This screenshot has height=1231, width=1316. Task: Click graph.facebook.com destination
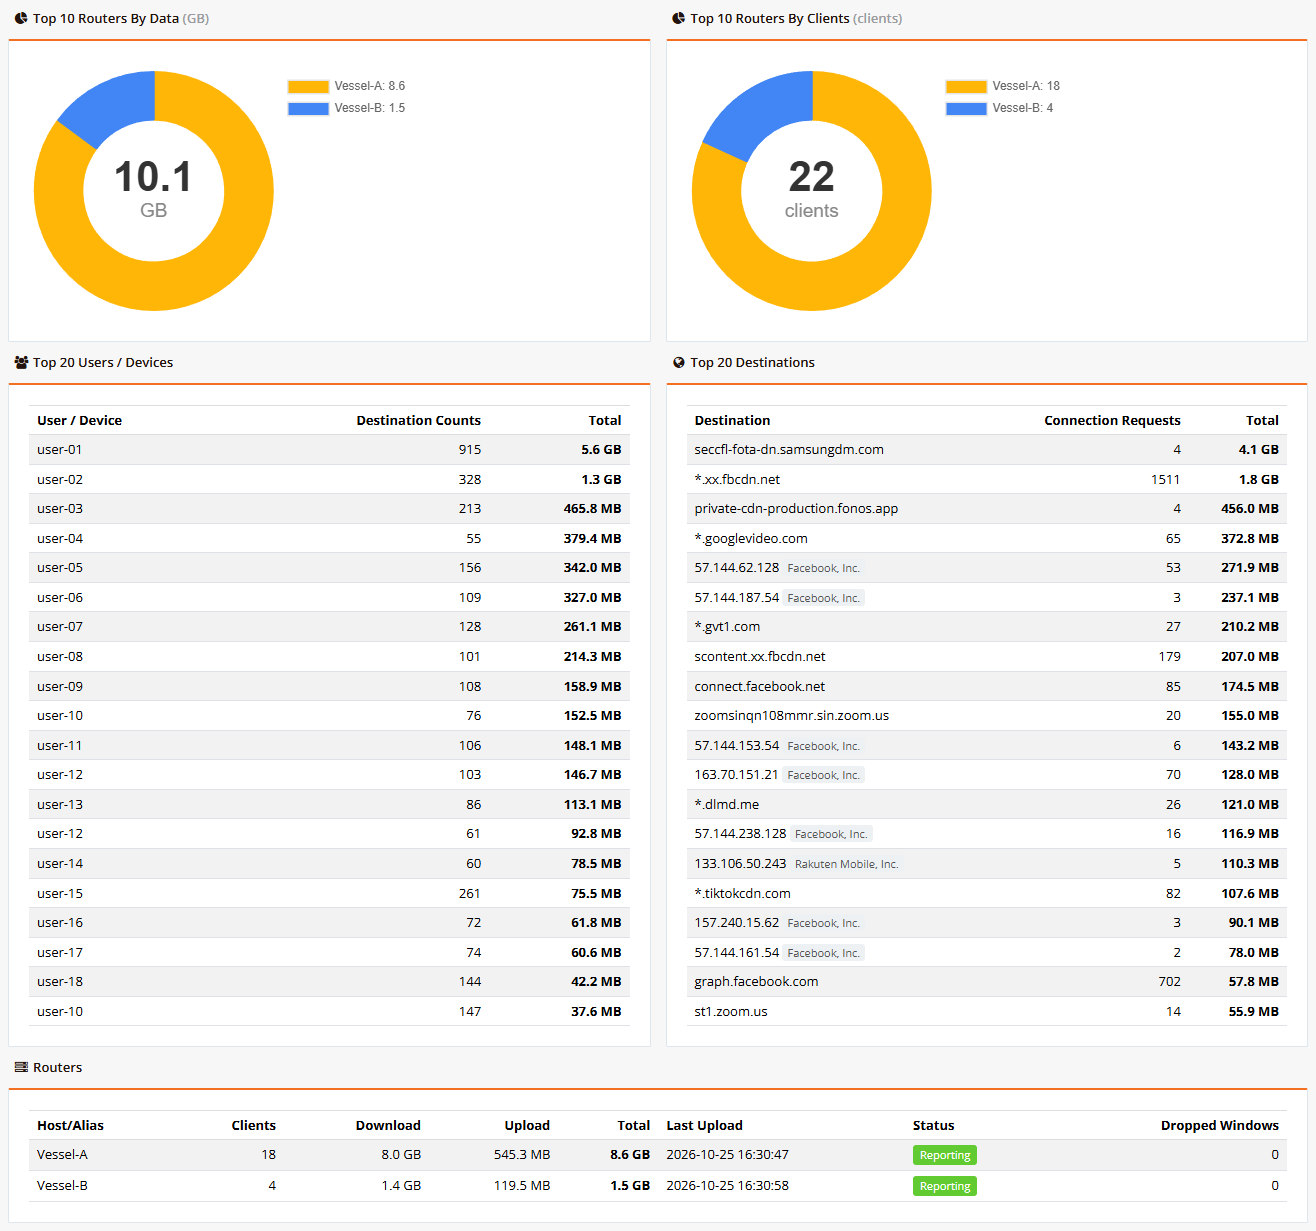(x=756, y=982)
